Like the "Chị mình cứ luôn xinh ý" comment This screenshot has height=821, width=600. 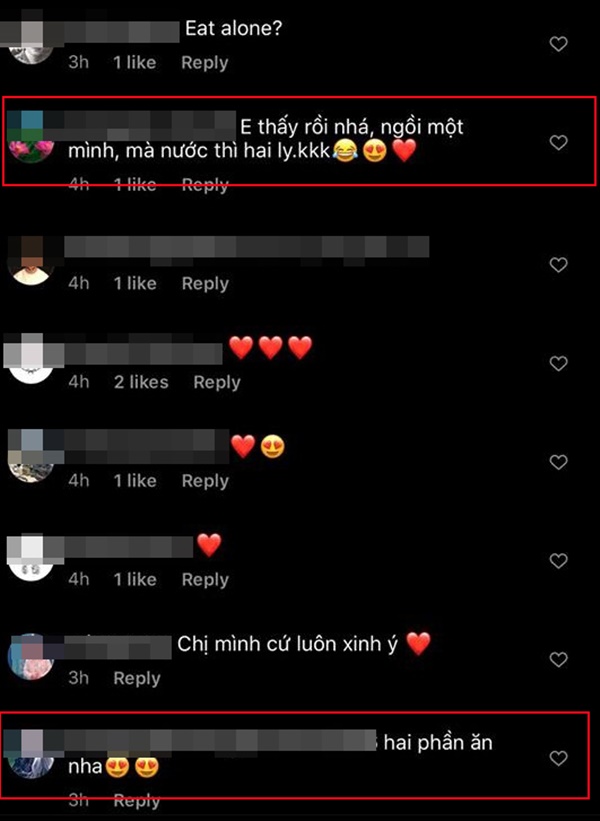tap(558, 659)
